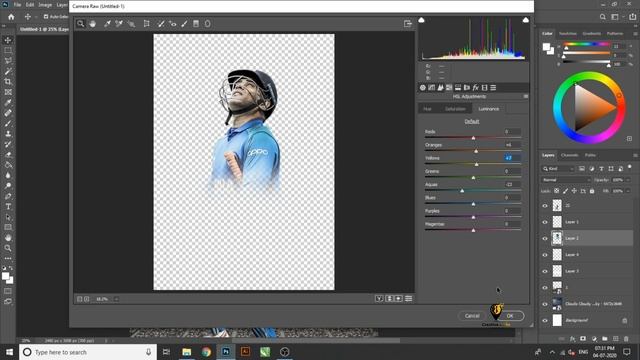Image resolution: width=640 pixels, height=360 pixels.
Task: Activate the Targeted Adjustment tool in Camera Raw
Action: [x=131, y=24]
